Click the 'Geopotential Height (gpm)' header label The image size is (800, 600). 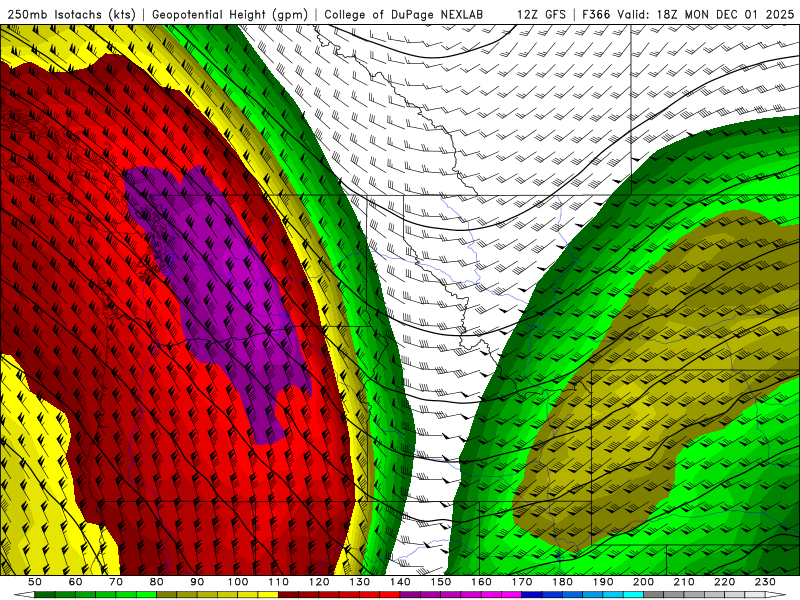(x=230, y=15)
